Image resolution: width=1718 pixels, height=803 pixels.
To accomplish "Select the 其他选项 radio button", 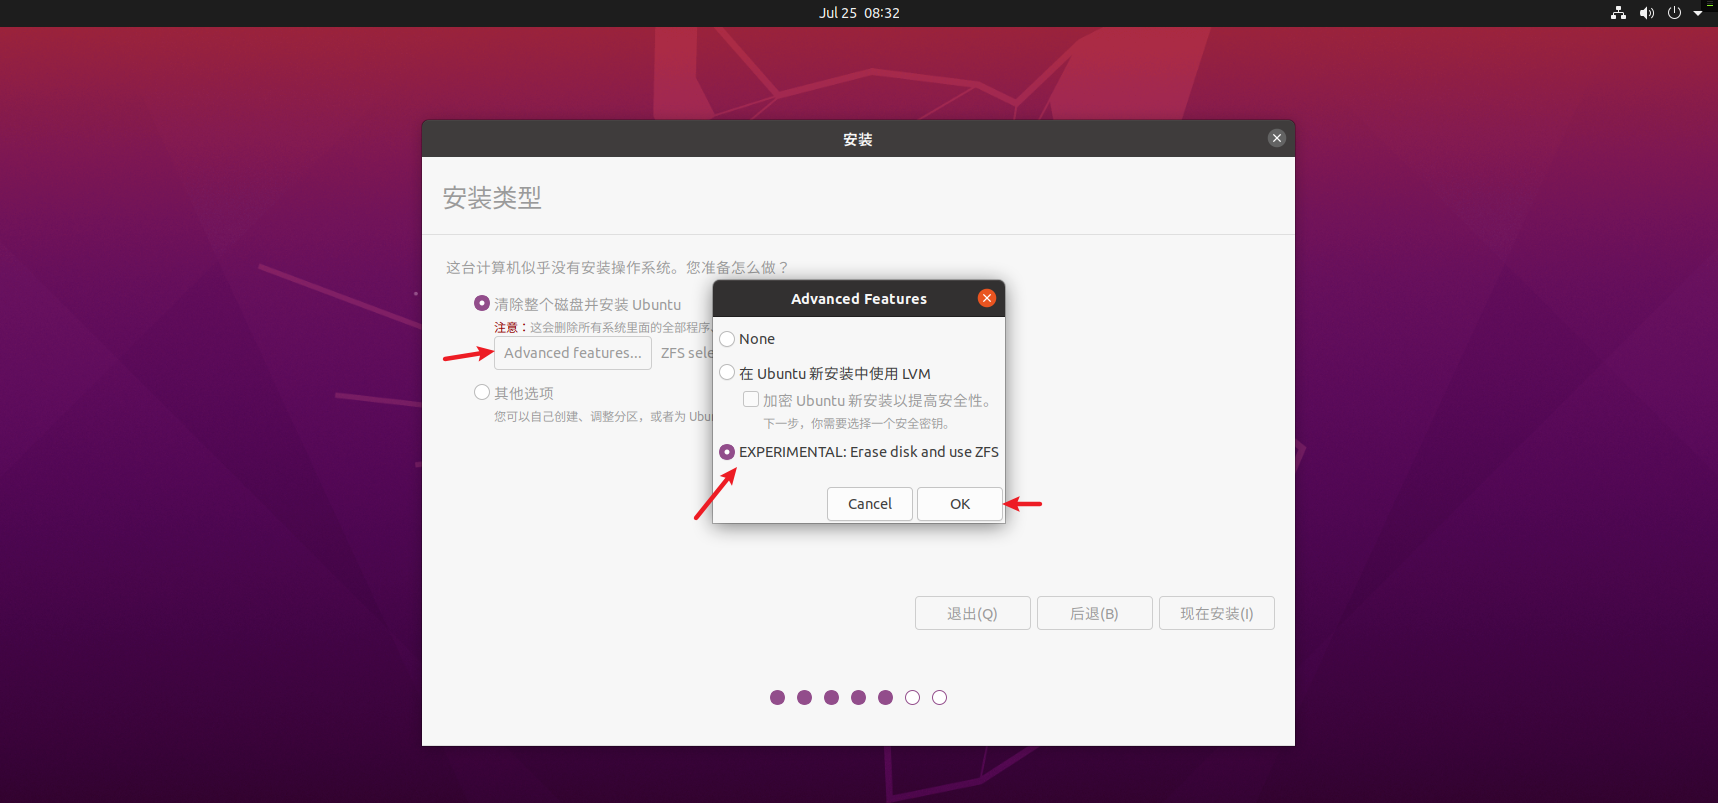I will pos(482,392).
